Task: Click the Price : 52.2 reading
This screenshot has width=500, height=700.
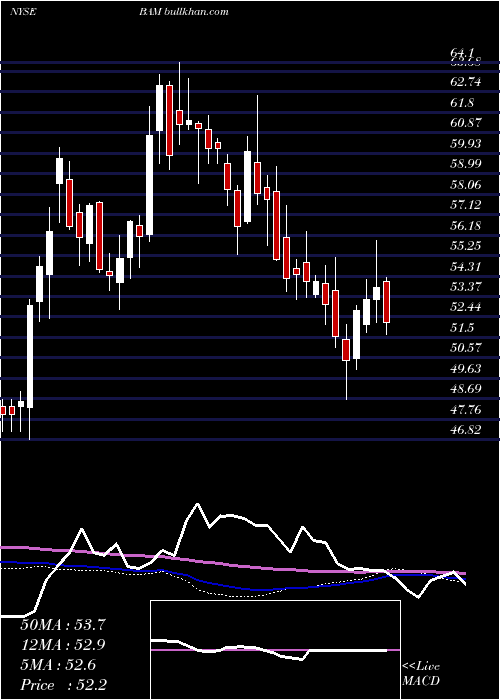Action: (63, 685)
